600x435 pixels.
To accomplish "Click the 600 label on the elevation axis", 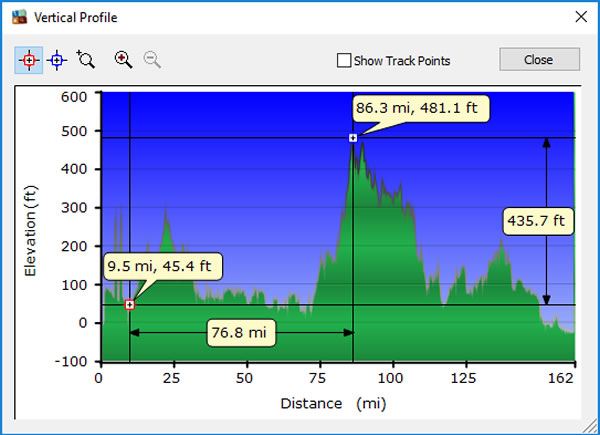I will click(74, 96).
